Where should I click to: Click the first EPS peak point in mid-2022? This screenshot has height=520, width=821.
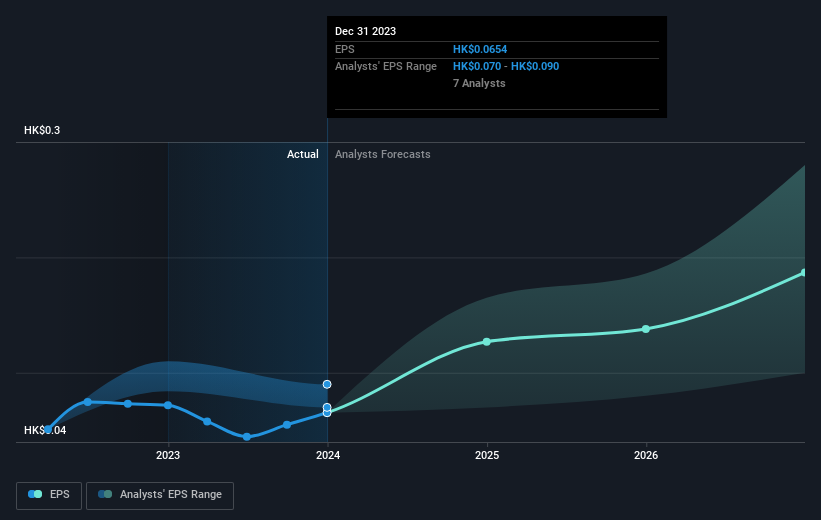click(88, 402)
